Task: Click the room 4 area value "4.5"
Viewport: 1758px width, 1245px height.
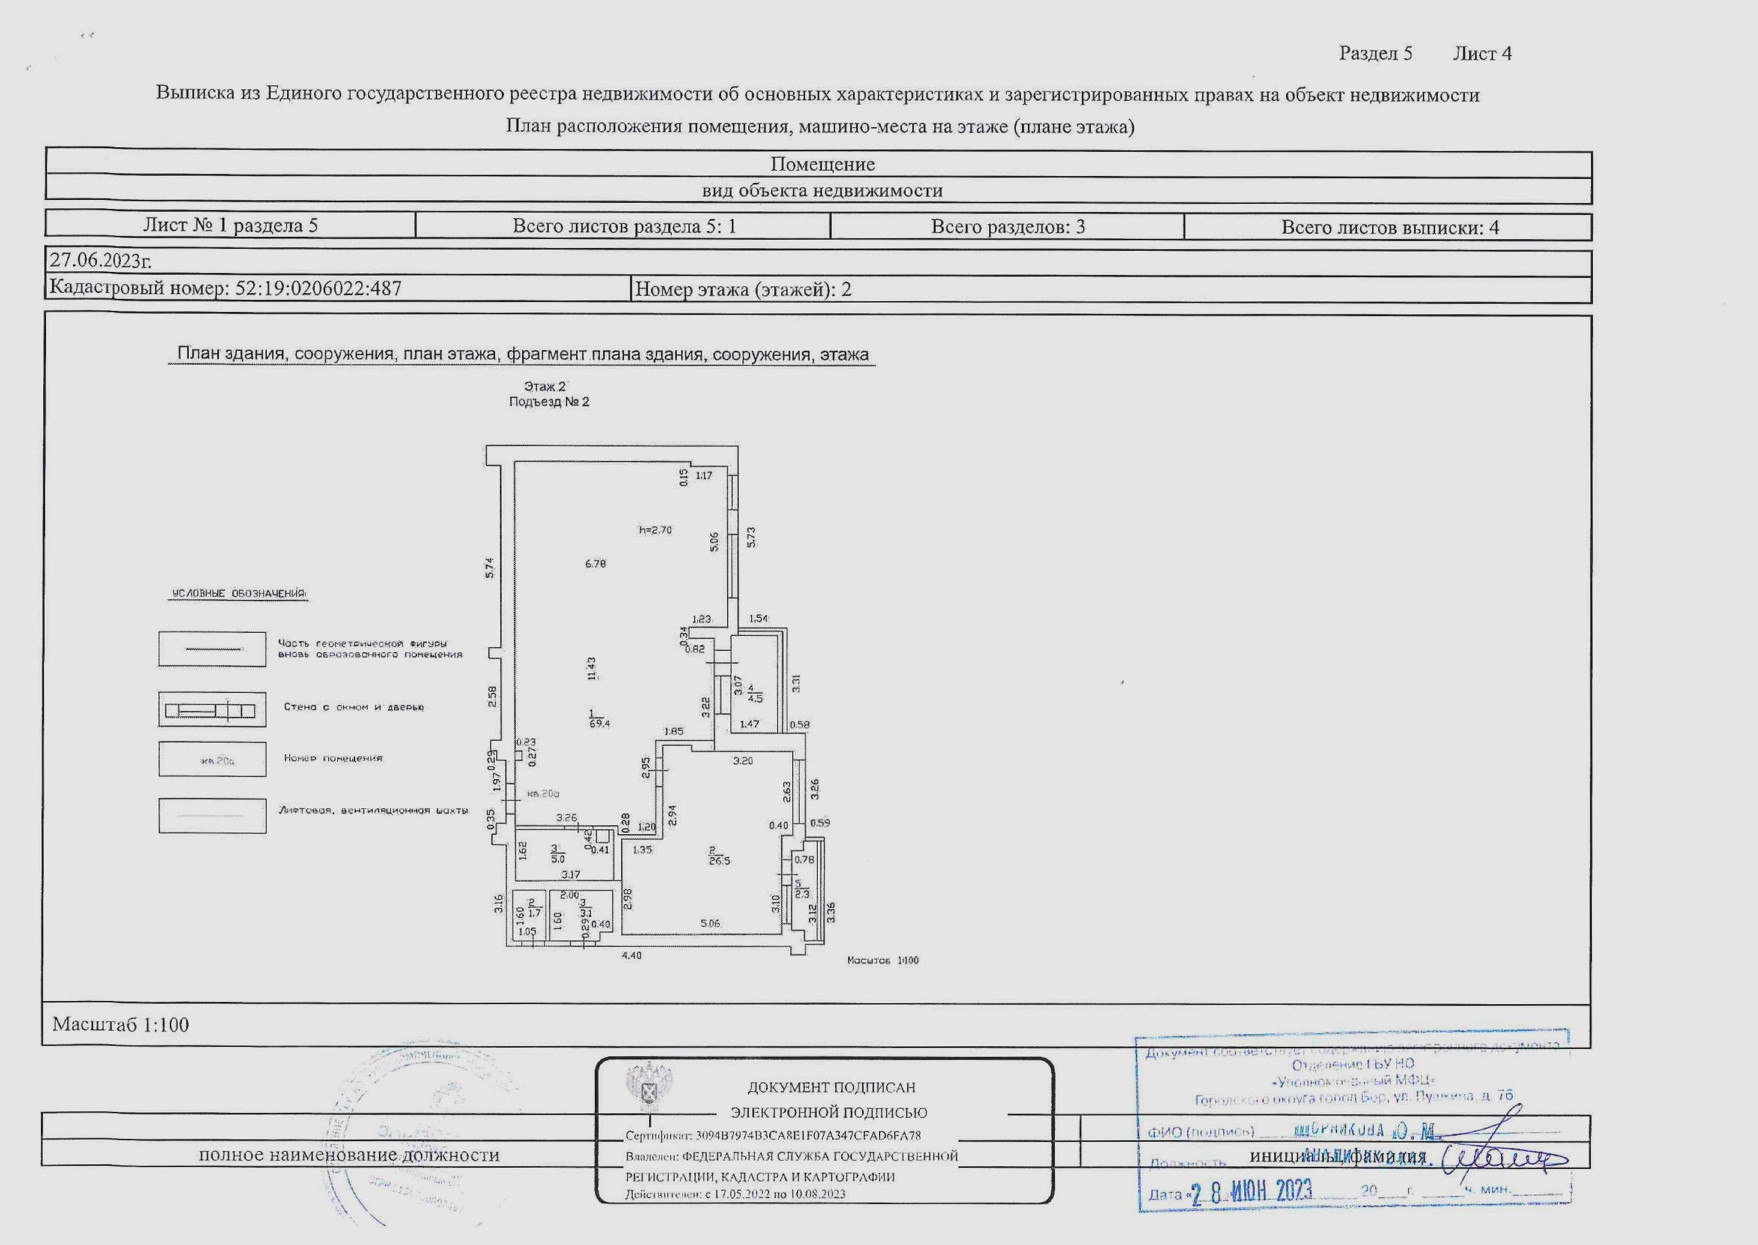Action: (755, 698)
